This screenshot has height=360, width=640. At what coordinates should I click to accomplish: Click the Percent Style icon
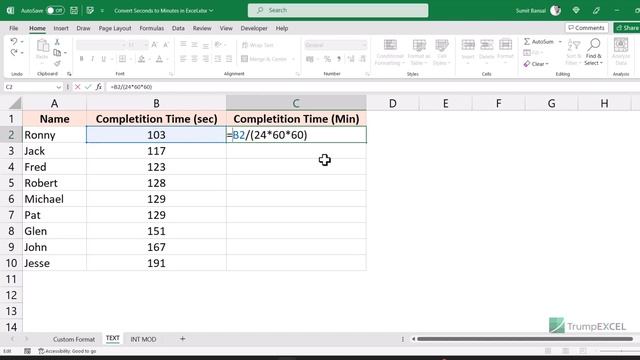tap(327, 60)
